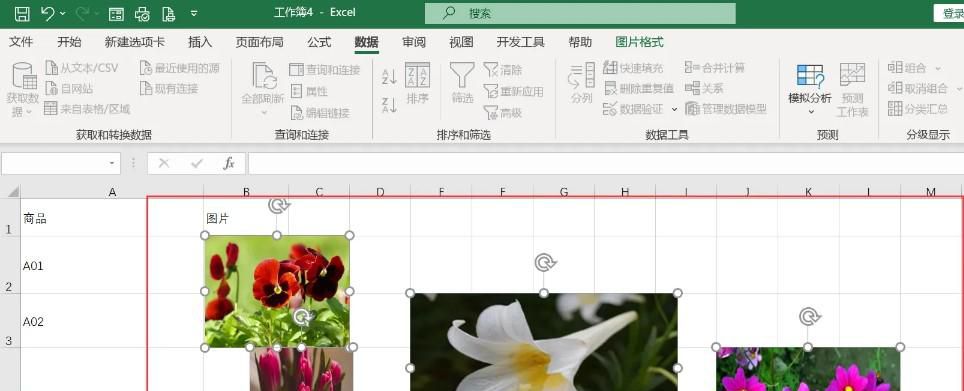Image resolution: width=964 pixels, height=391 pixels.
Task: Click the Undo arrow icon
Action: (x=48, y=13)
